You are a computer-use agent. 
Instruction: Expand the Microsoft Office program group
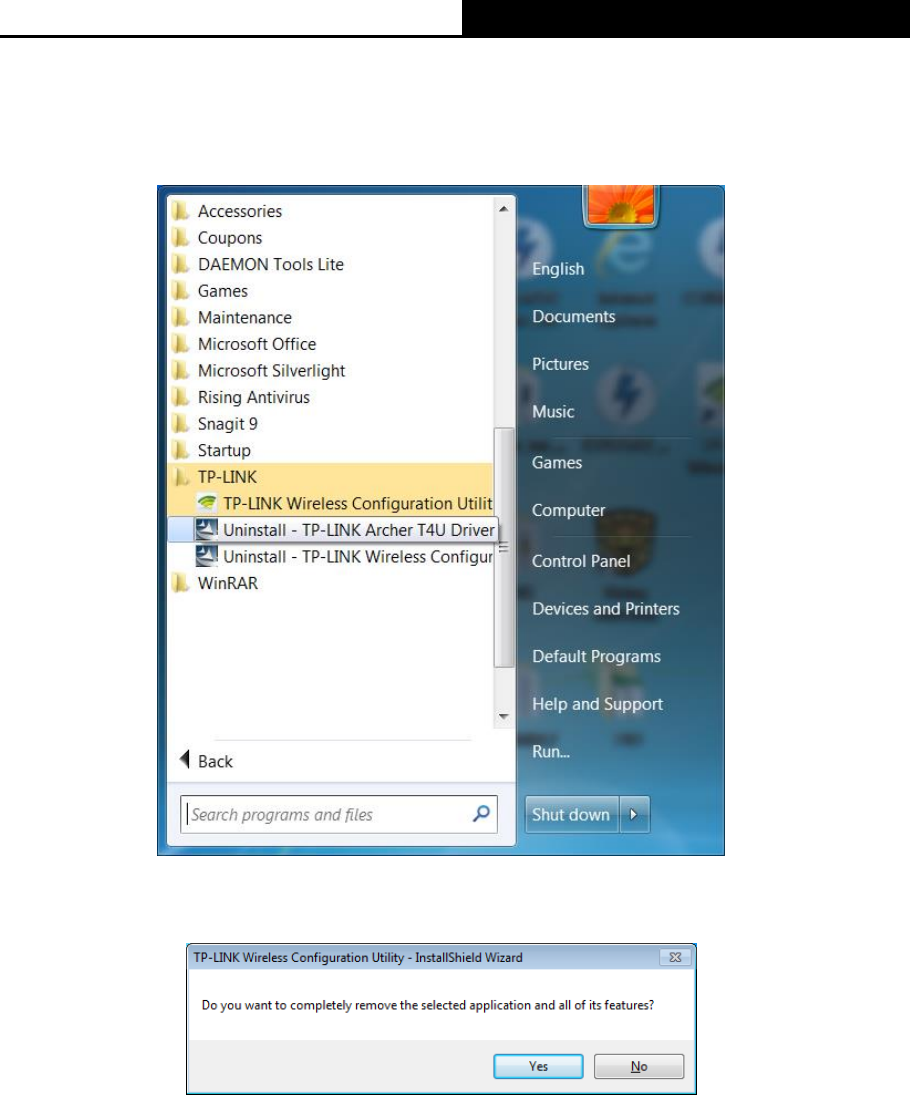[x=330, y=344]
